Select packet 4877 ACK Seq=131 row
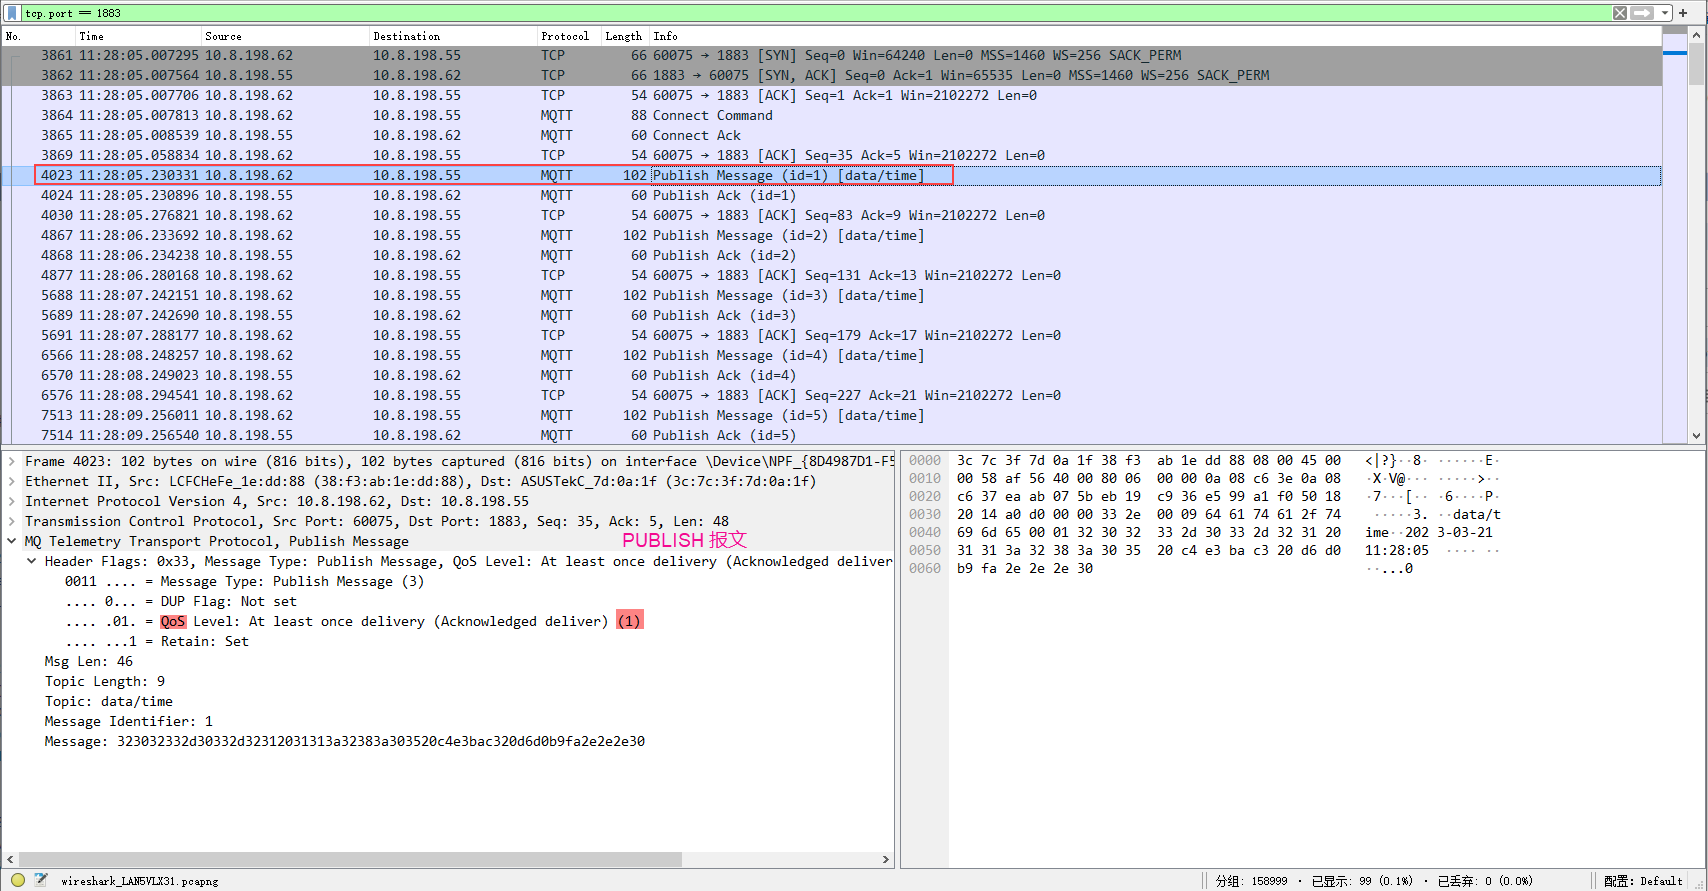The width and height of the screenshot is (1708, 891). click(831, 275)
